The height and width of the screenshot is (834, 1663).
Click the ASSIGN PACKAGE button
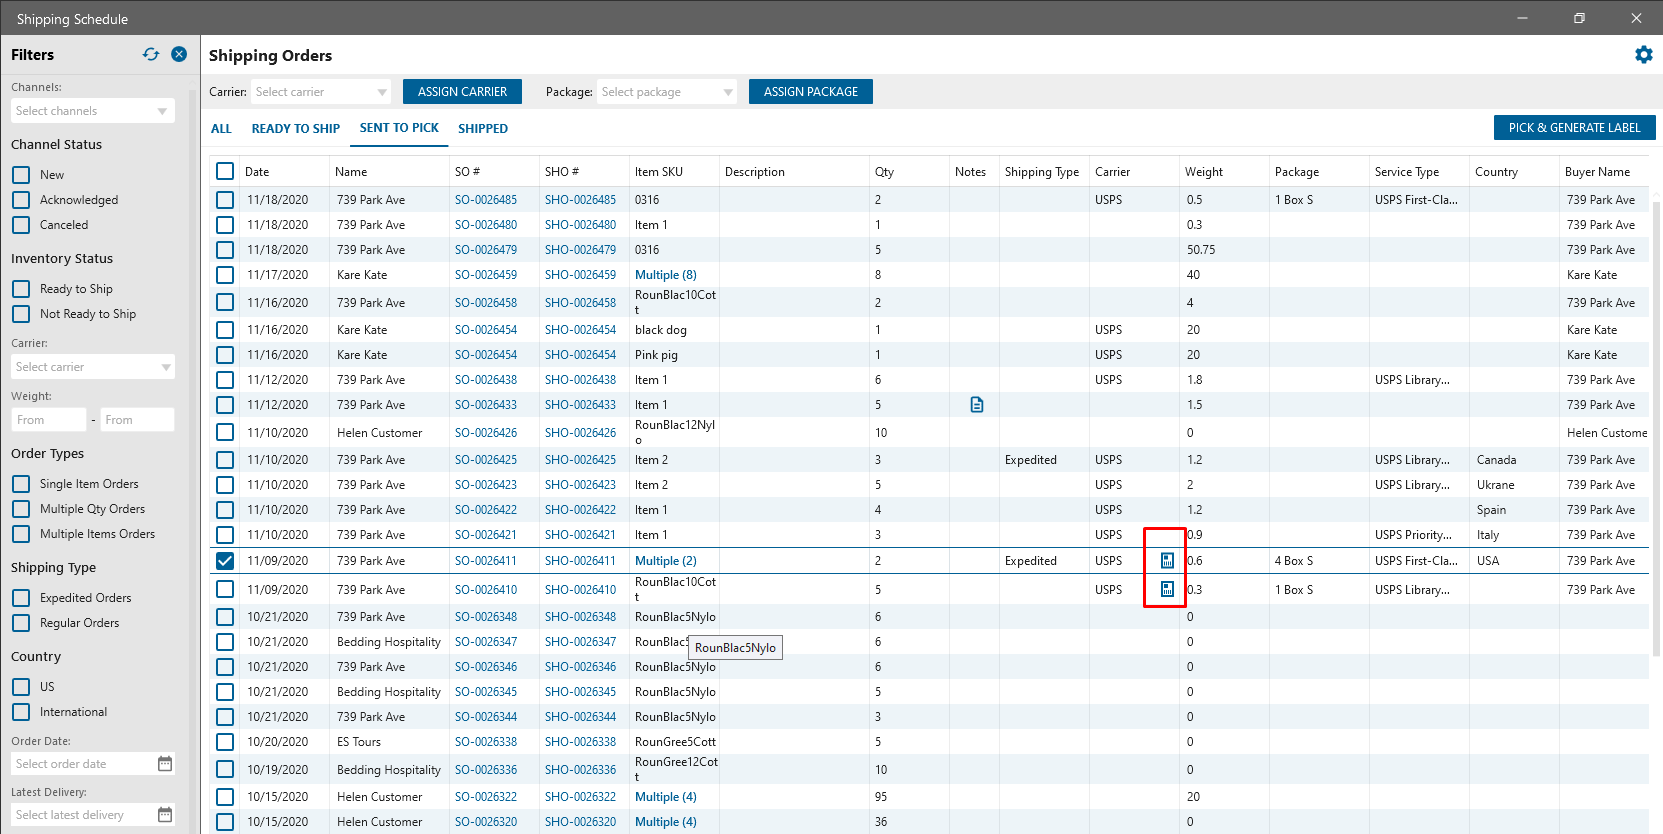pyautogui.click(x=811, y=92)
